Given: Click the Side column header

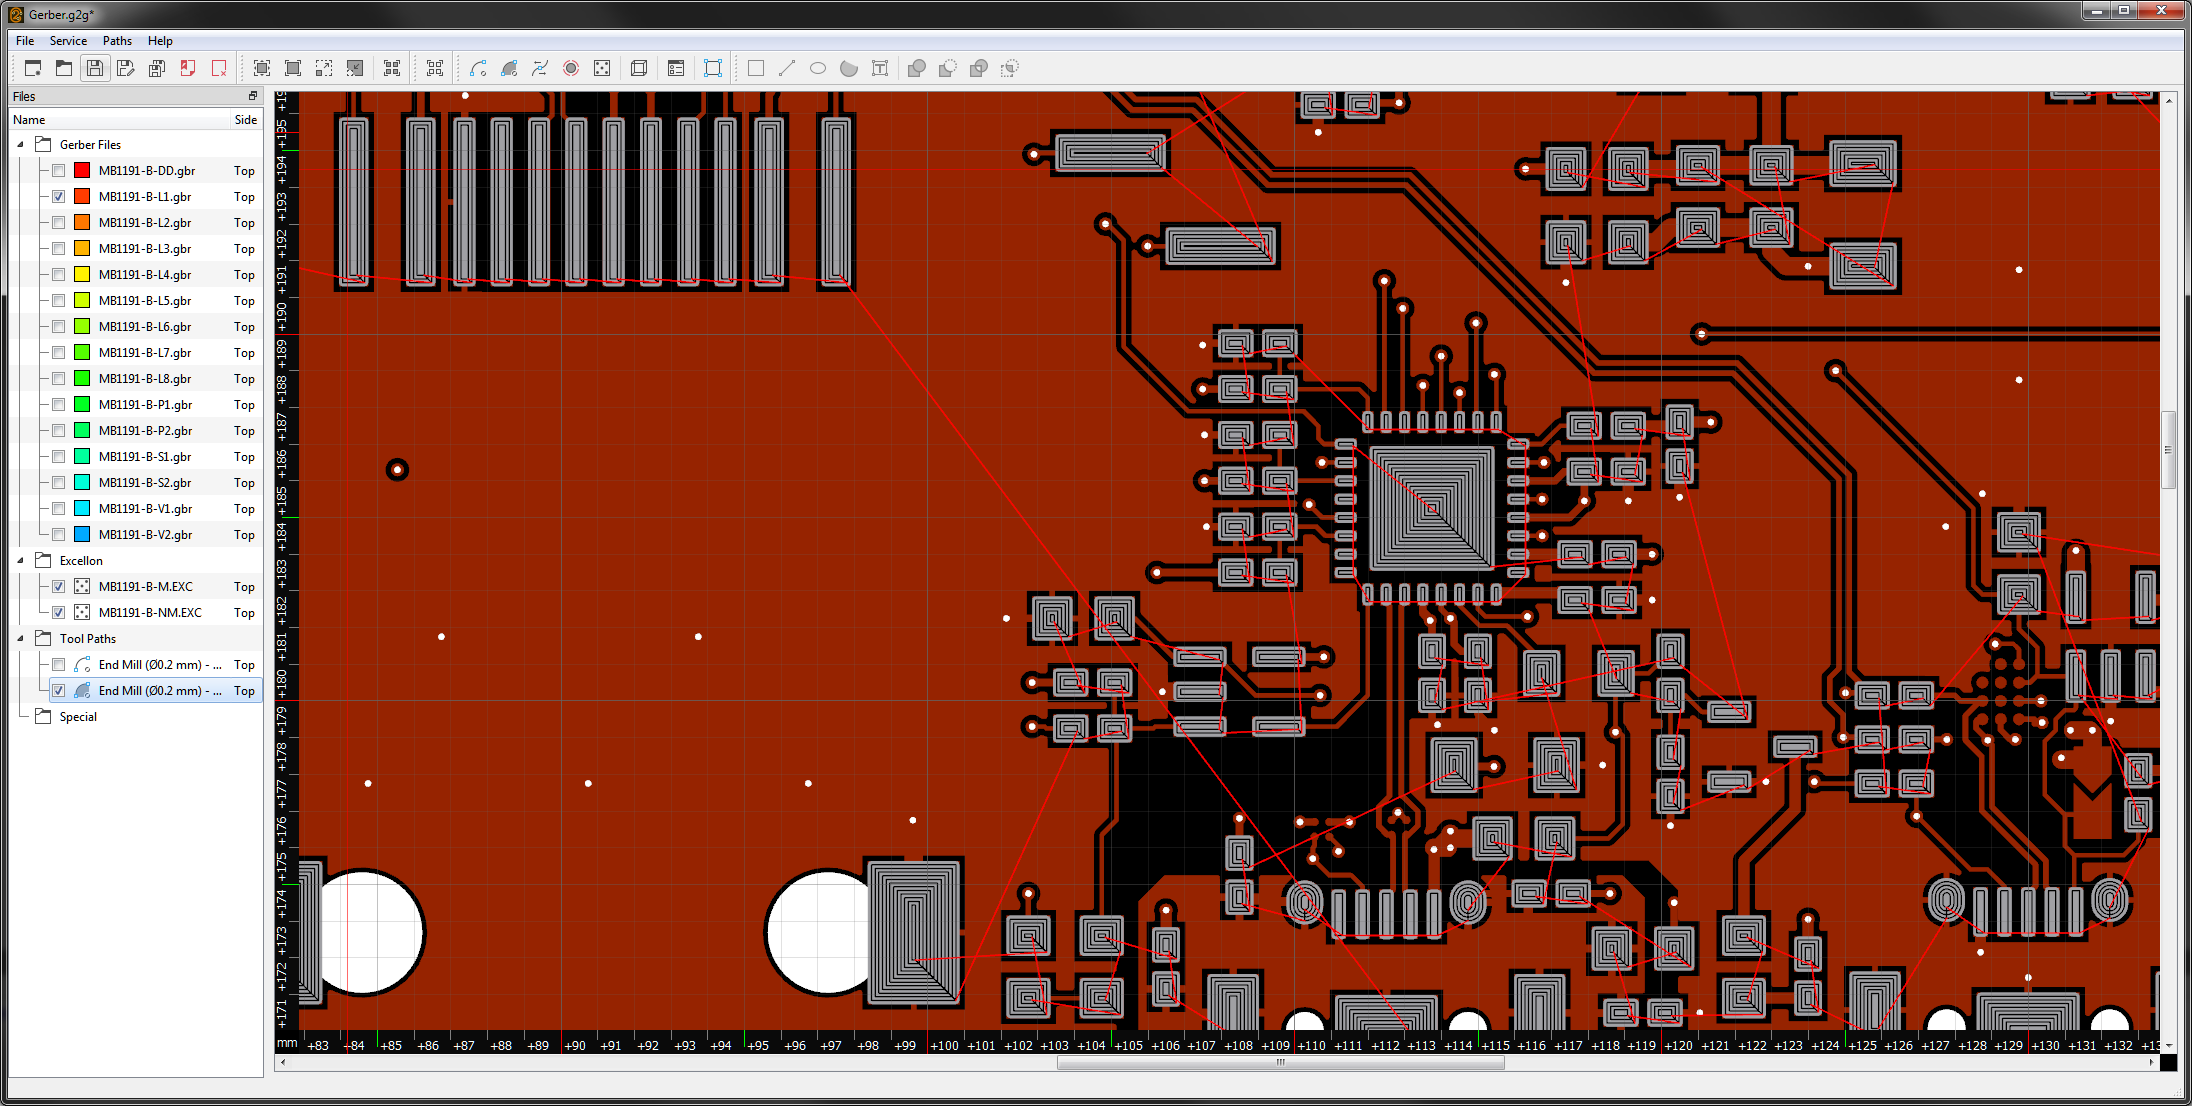Looking at the screenshot, I should (x=245, y=120).
